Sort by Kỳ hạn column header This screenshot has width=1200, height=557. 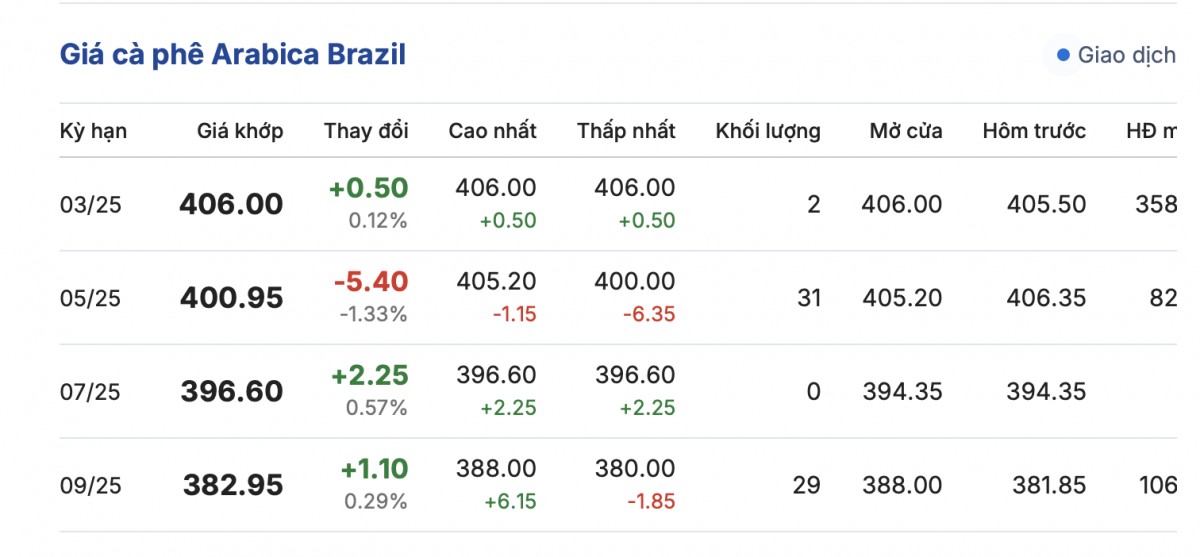[x=94, y=131]
